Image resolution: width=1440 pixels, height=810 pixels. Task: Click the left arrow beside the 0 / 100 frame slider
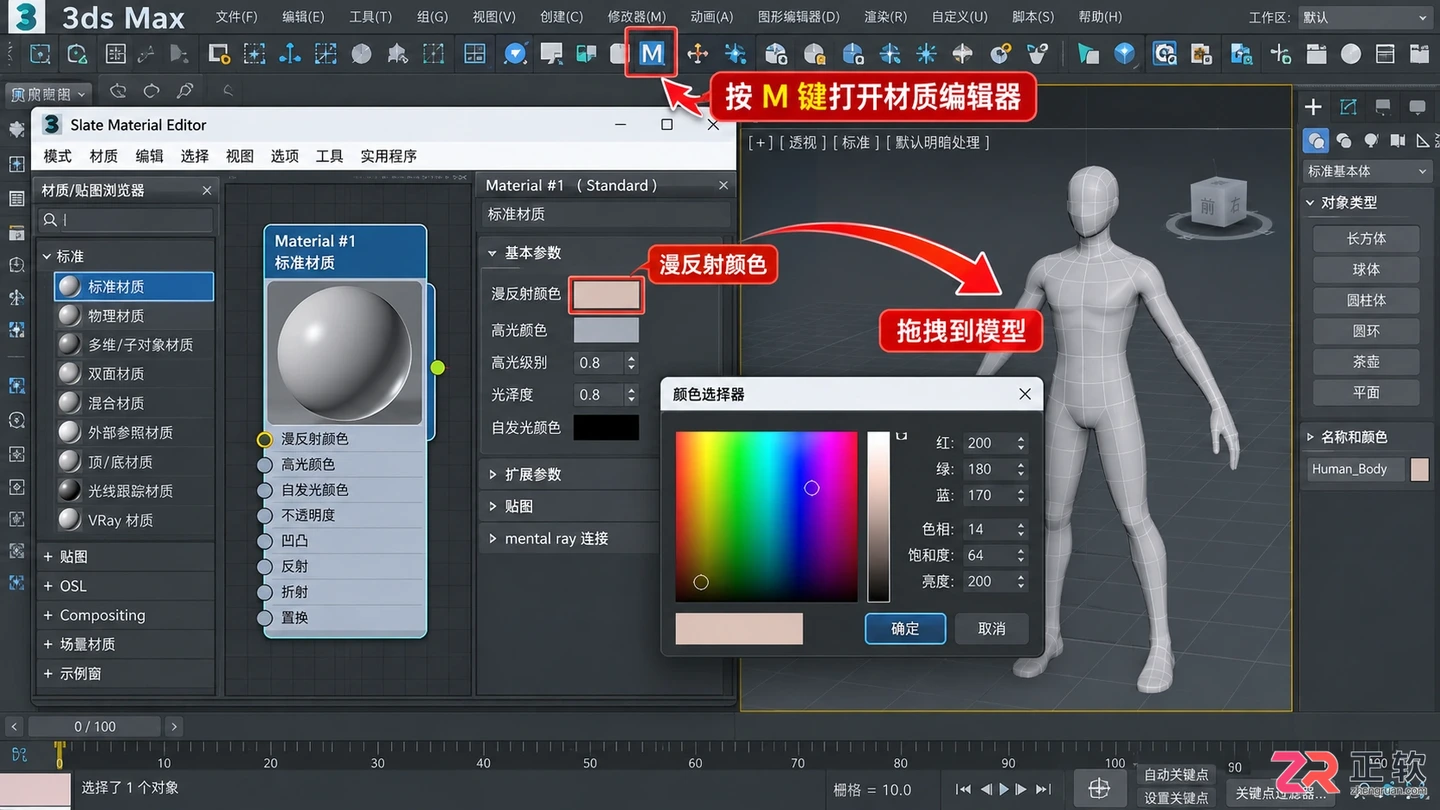tap(14, 727)
